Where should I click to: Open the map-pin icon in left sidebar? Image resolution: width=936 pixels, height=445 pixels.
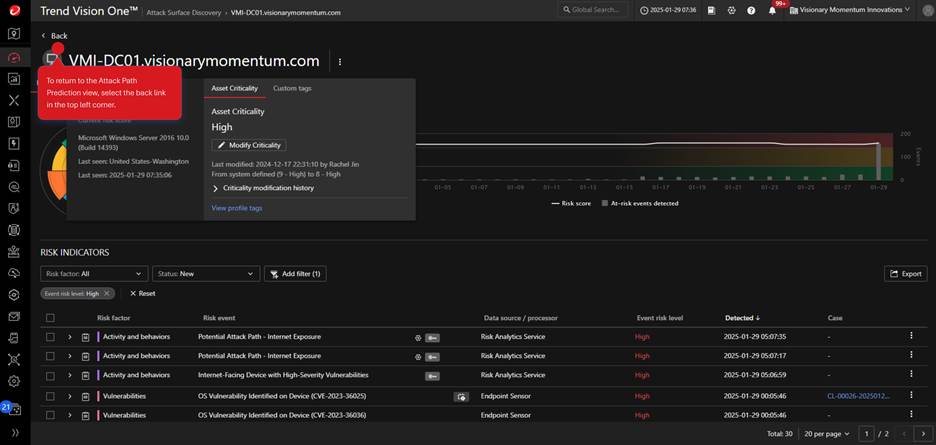click(14, 33)
